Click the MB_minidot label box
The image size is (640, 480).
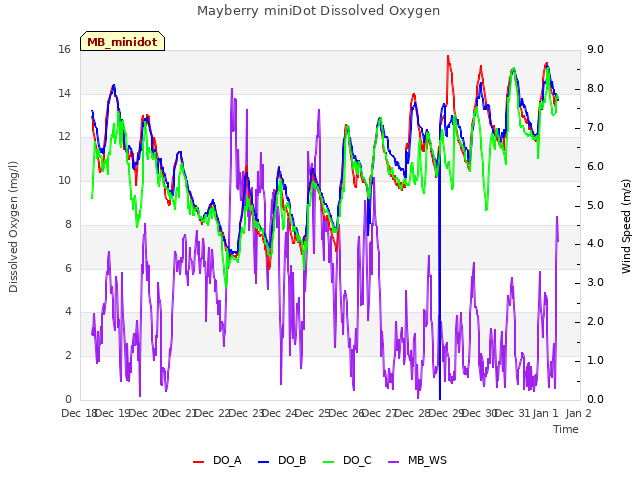point(122,41)
